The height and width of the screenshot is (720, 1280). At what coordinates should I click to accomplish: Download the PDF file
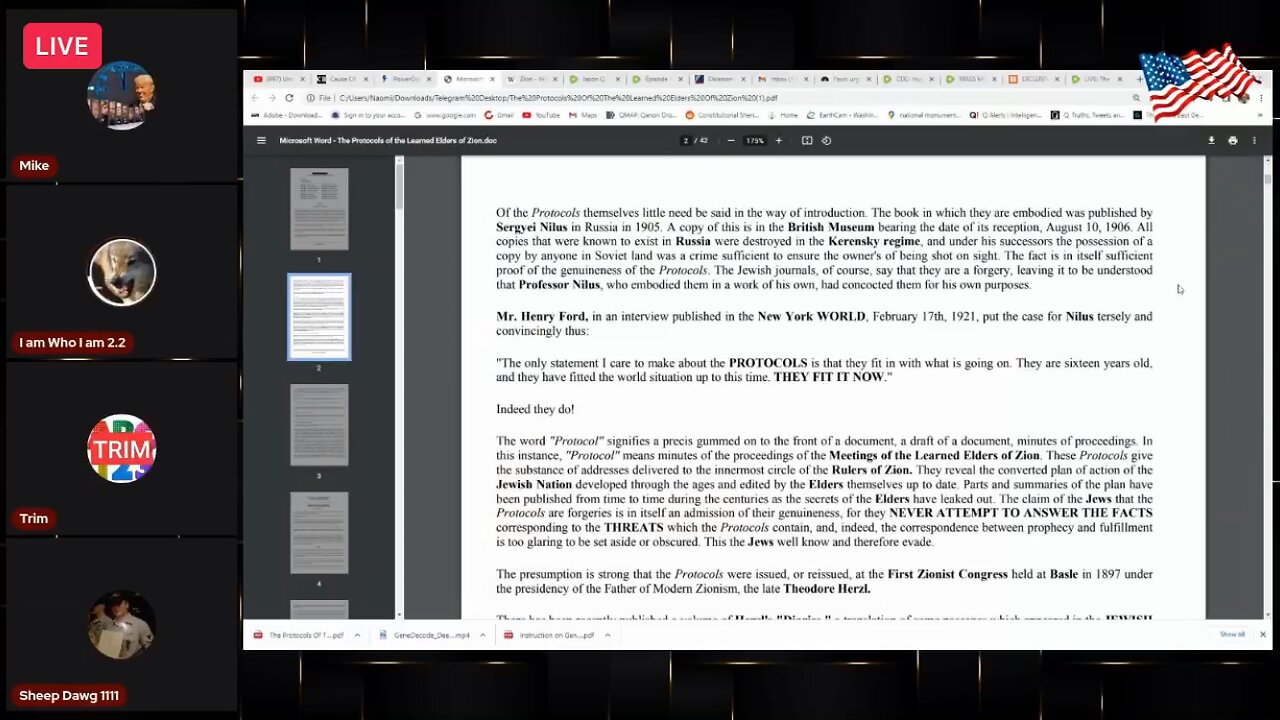pyautogui.click(x=1211, y=140)
